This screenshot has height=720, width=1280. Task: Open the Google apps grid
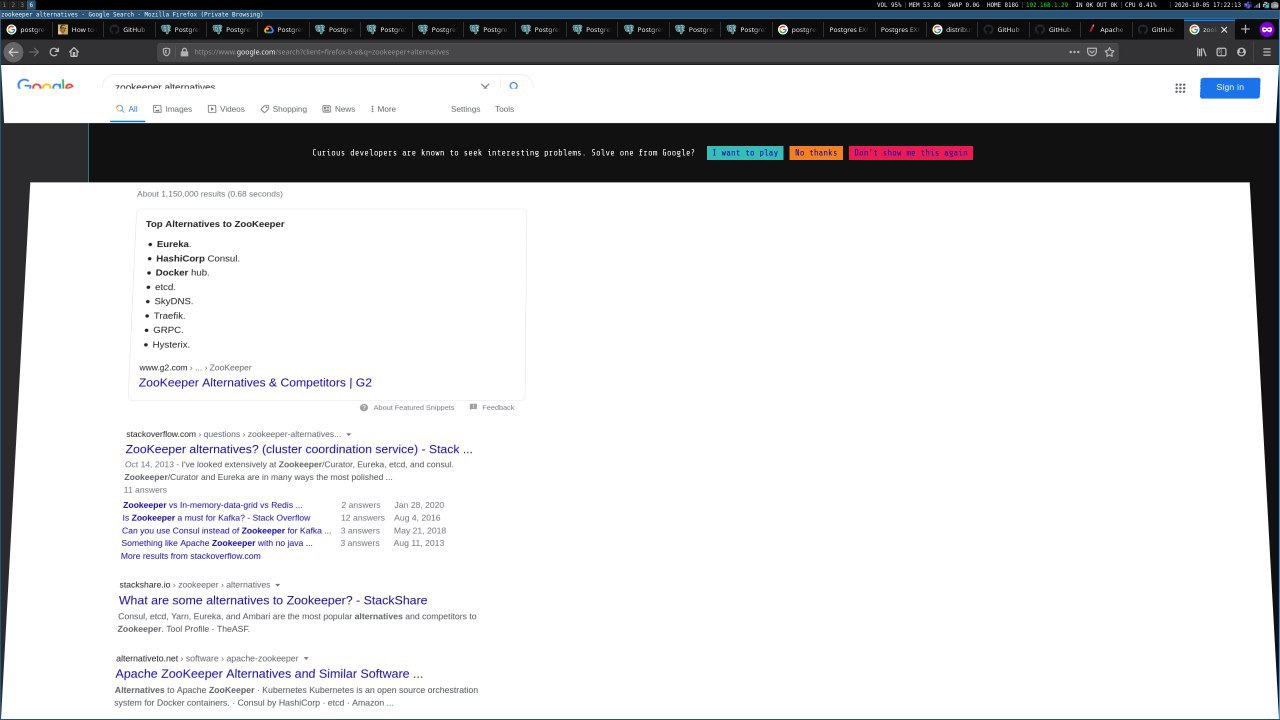[1180, 88]
